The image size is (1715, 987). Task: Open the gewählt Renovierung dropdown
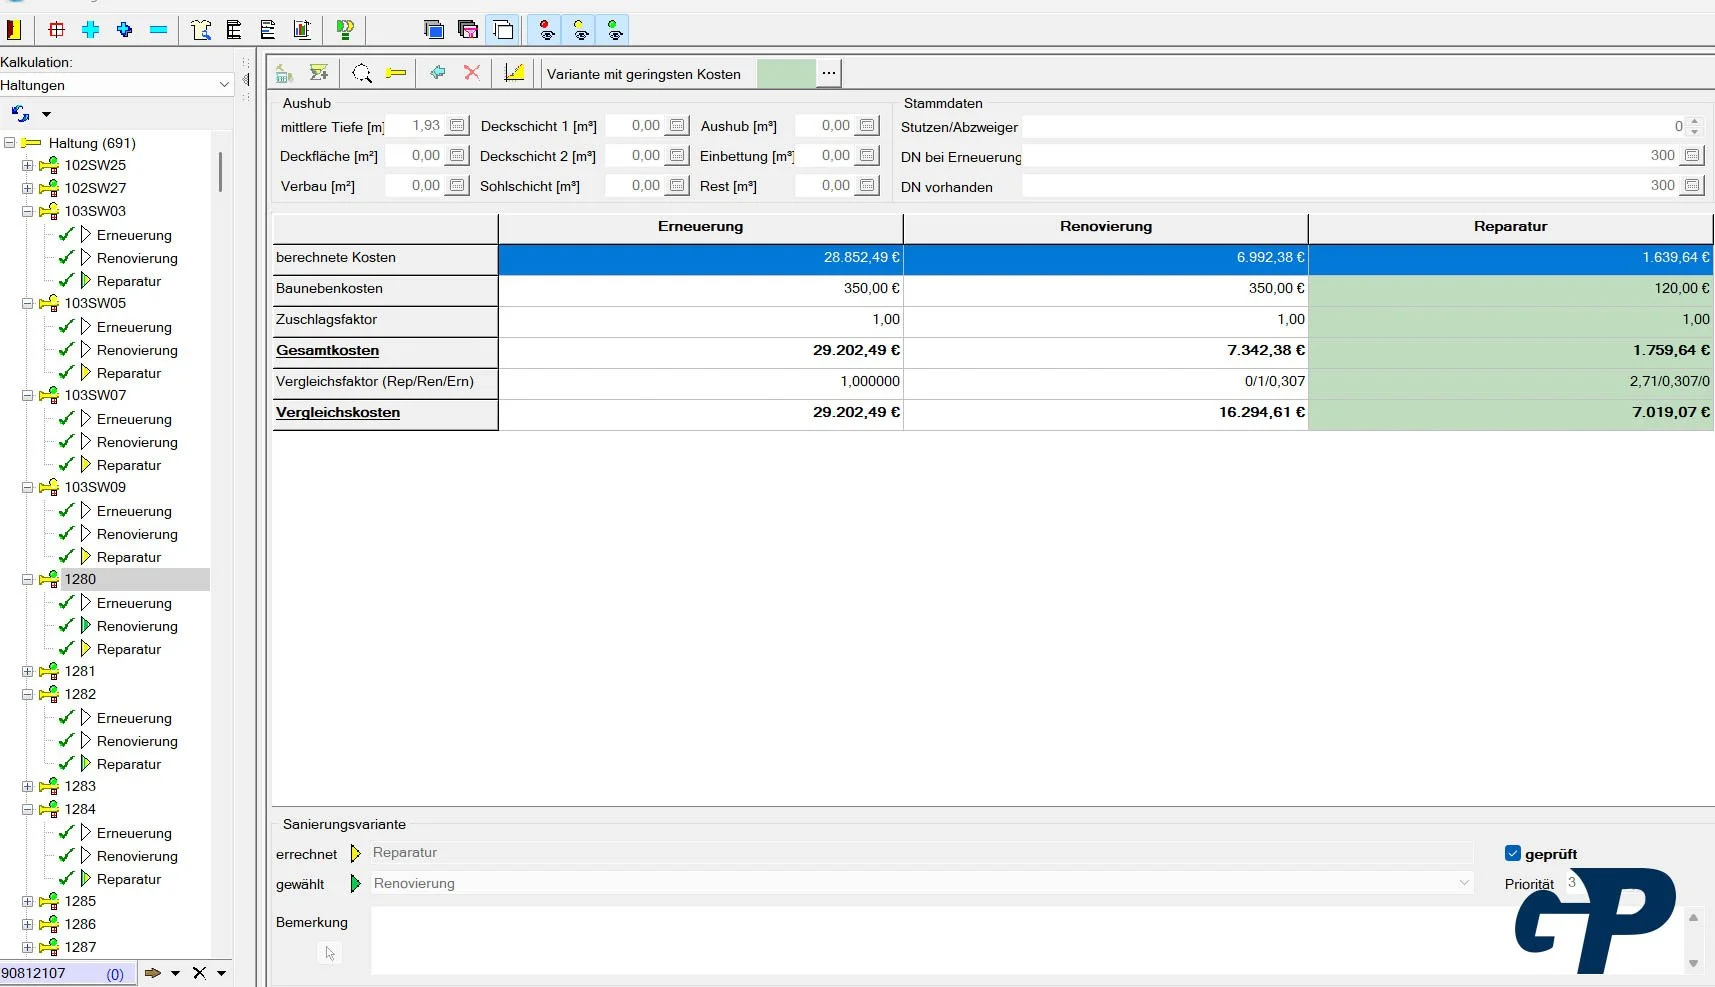pos(1464,883)
